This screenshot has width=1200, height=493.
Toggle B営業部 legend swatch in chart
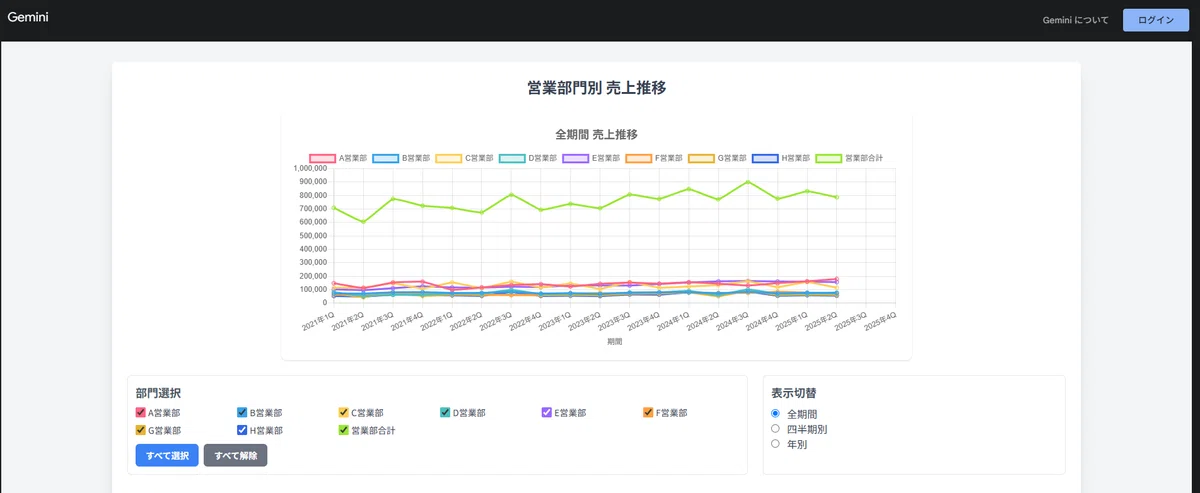[385, 158]
